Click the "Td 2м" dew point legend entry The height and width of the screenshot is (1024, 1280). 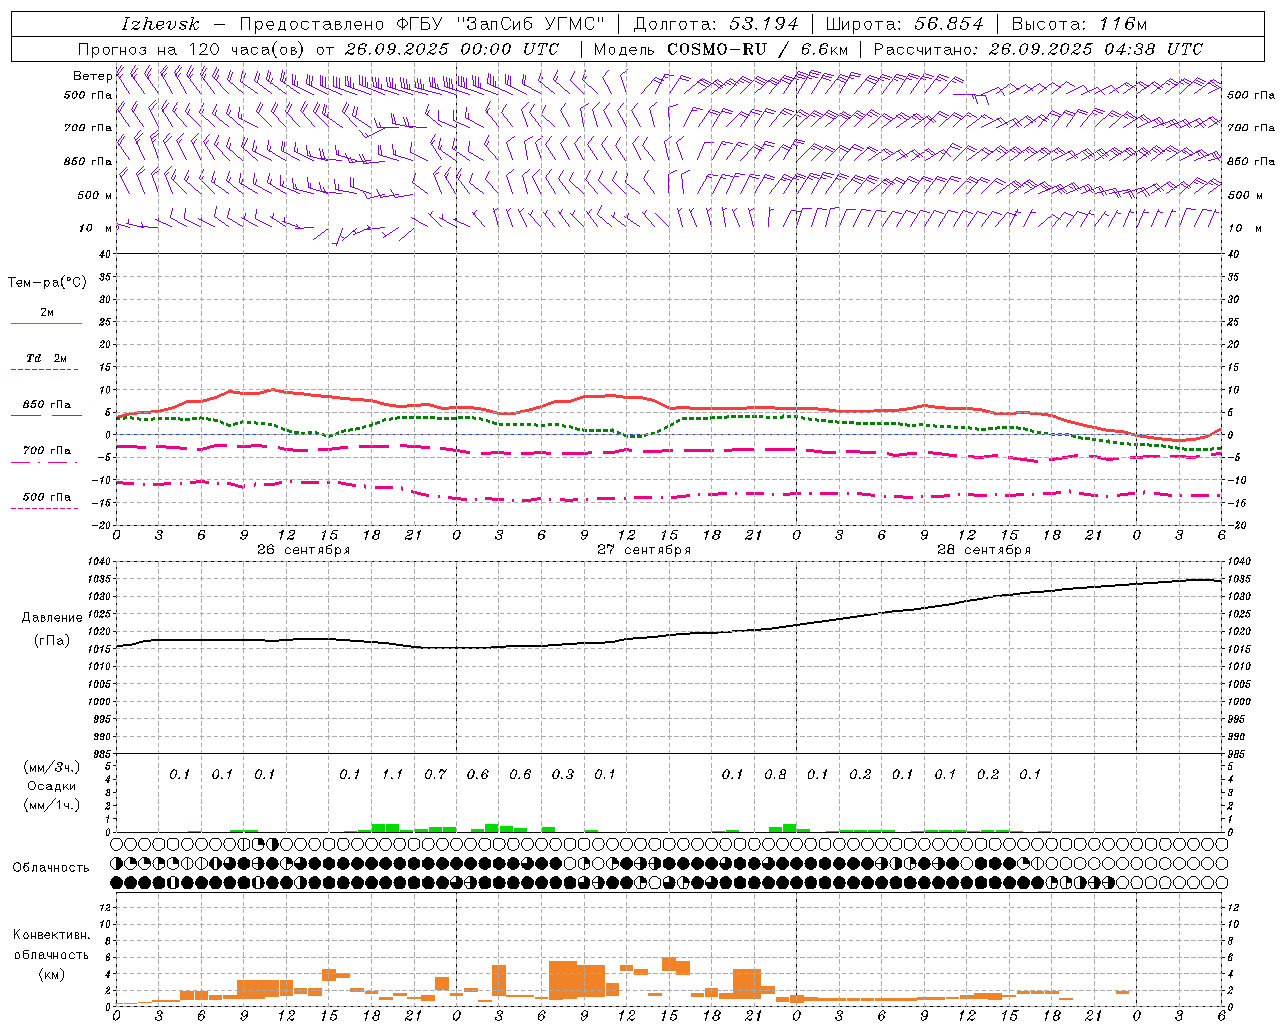pyautogui.click(x=46, y=358)
